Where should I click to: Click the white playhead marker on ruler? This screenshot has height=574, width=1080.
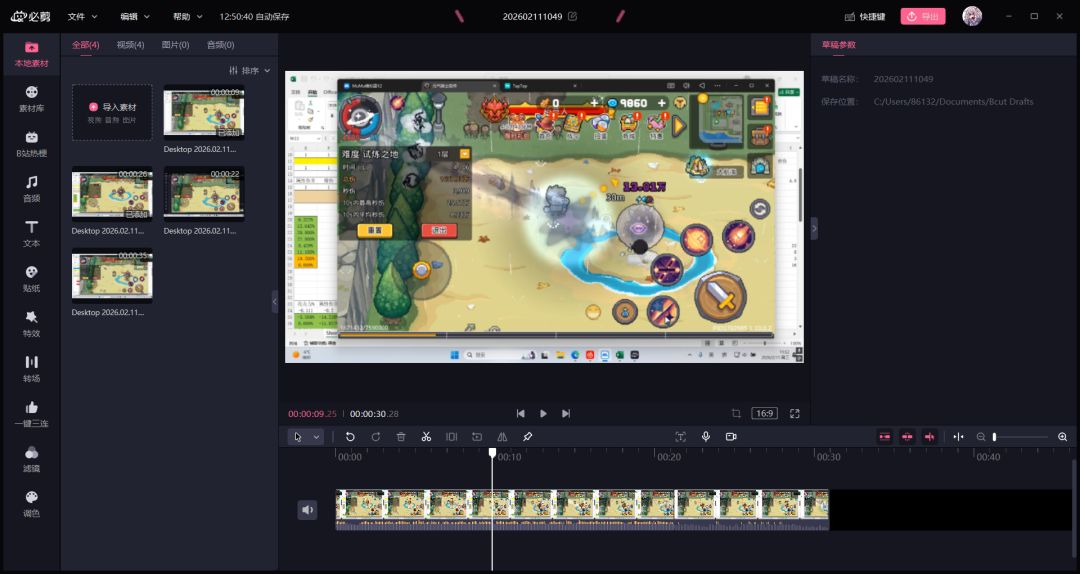492,453
